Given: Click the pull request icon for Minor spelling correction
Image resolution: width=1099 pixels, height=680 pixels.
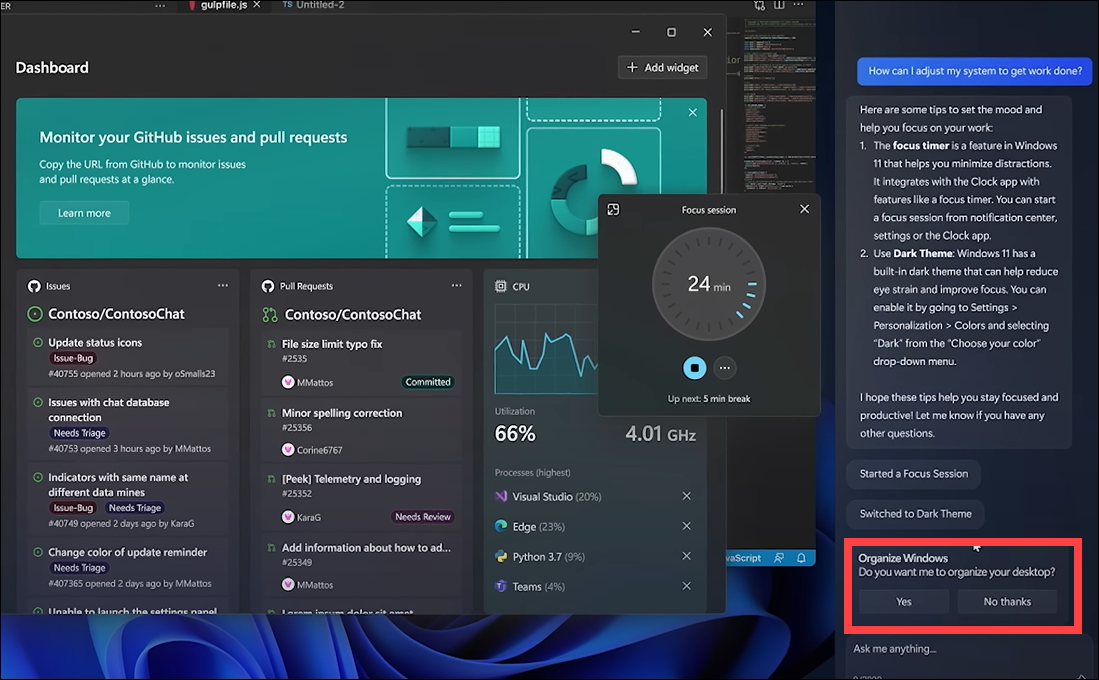Looking at the screenshot, I should coord(271,413).
